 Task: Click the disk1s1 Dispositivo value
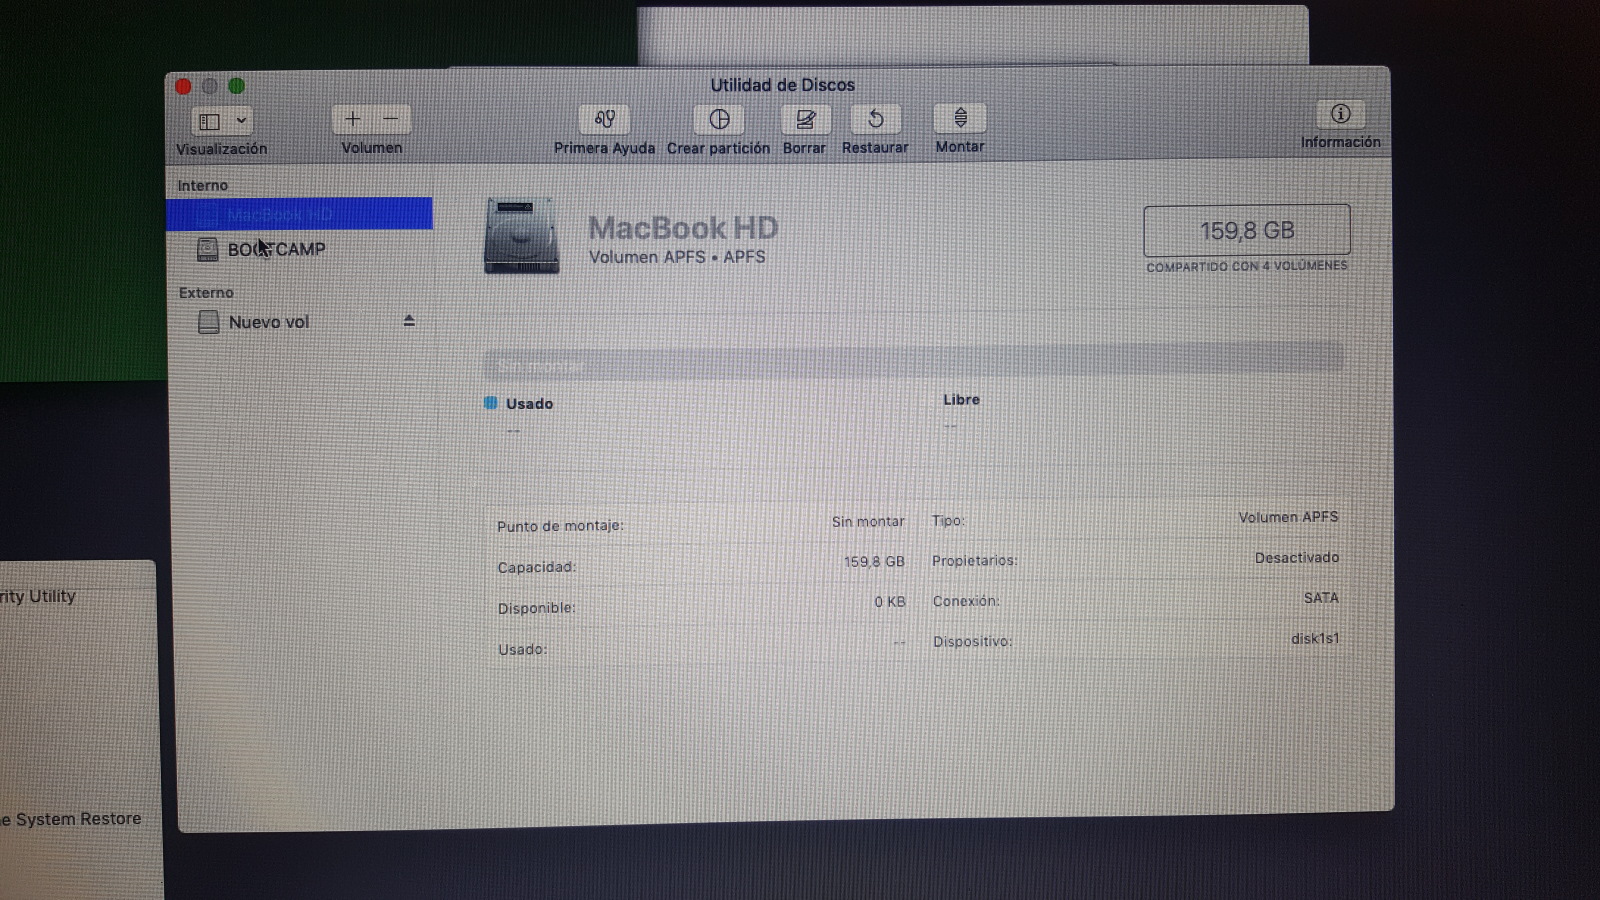point(1315,638)
